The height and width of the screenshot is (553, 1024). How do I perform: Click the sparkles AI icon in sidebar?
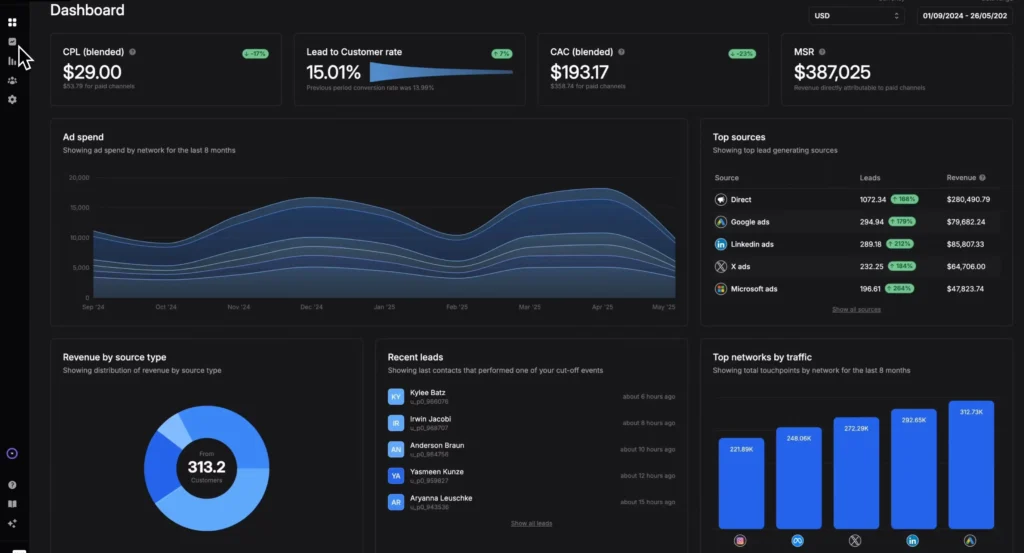12,523
